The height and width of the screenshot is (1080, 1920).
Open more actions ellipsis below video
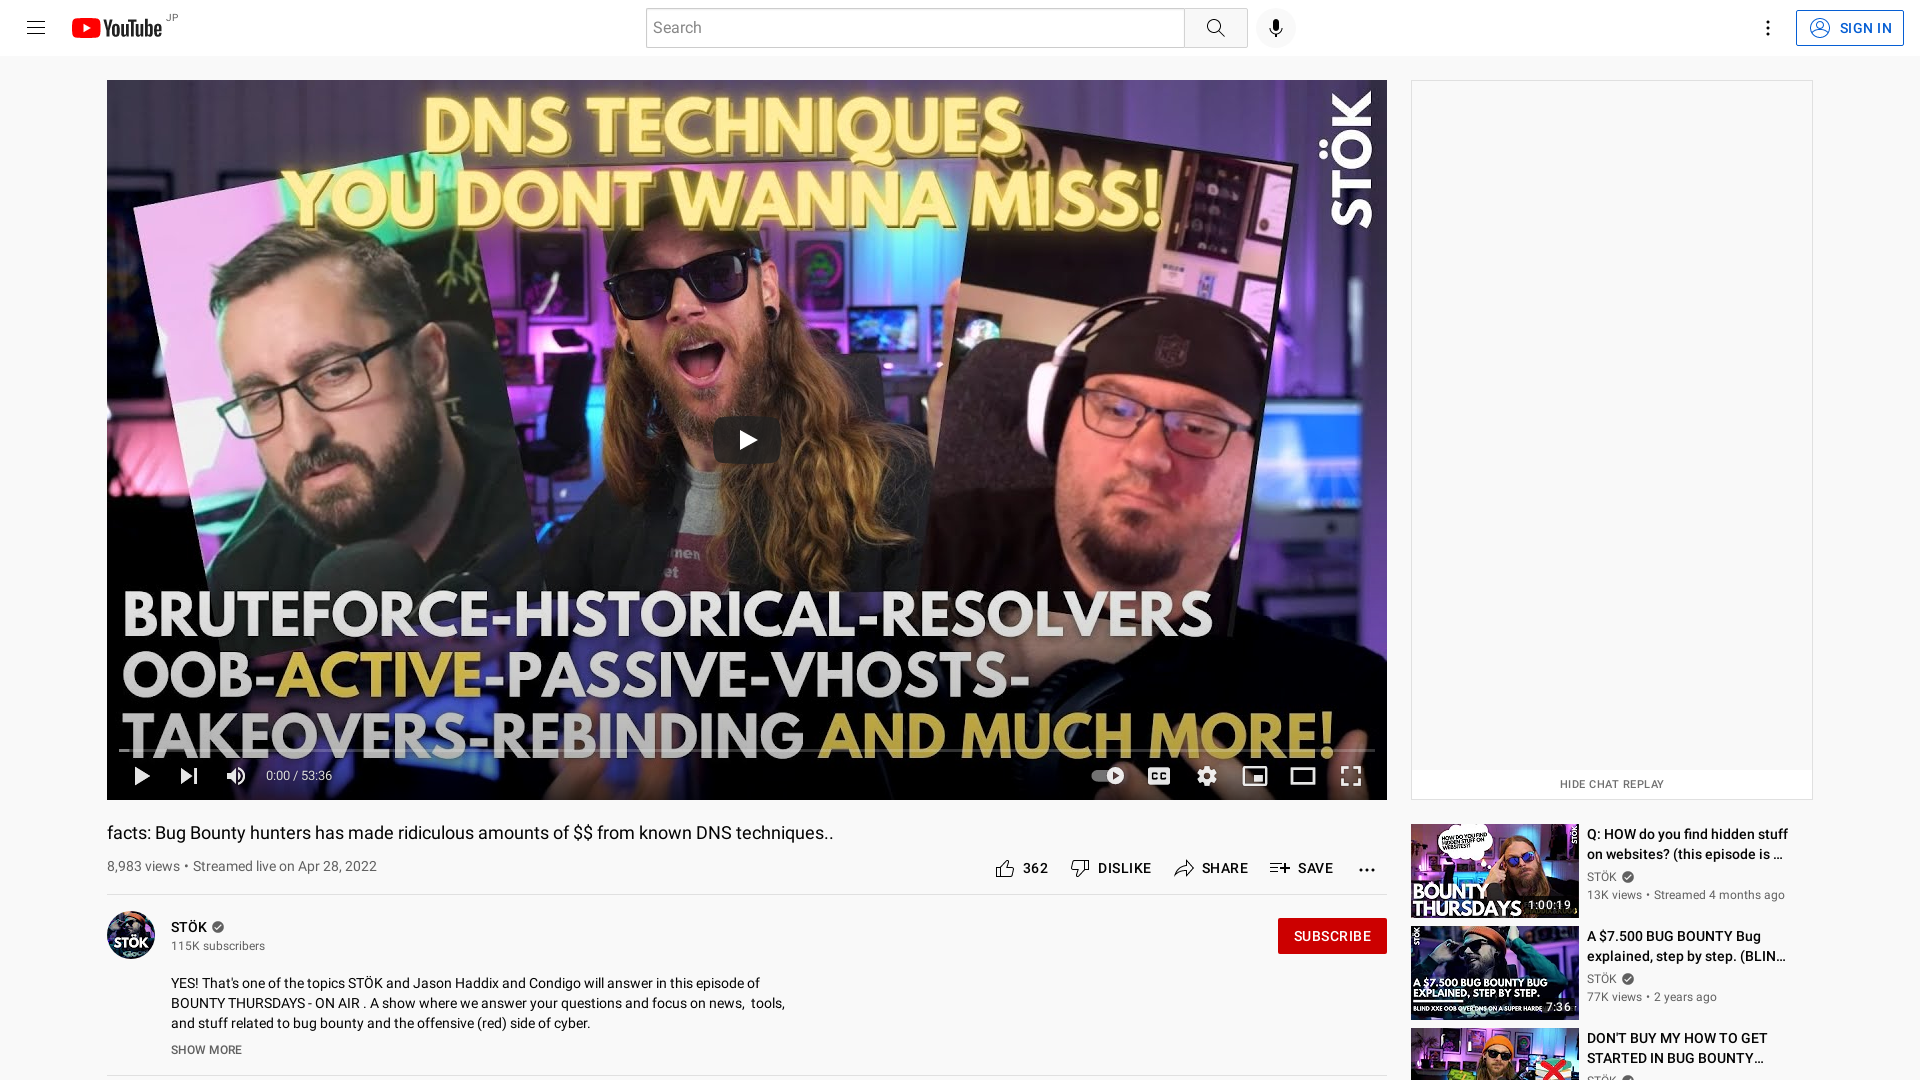click(x=1367, y=869)
